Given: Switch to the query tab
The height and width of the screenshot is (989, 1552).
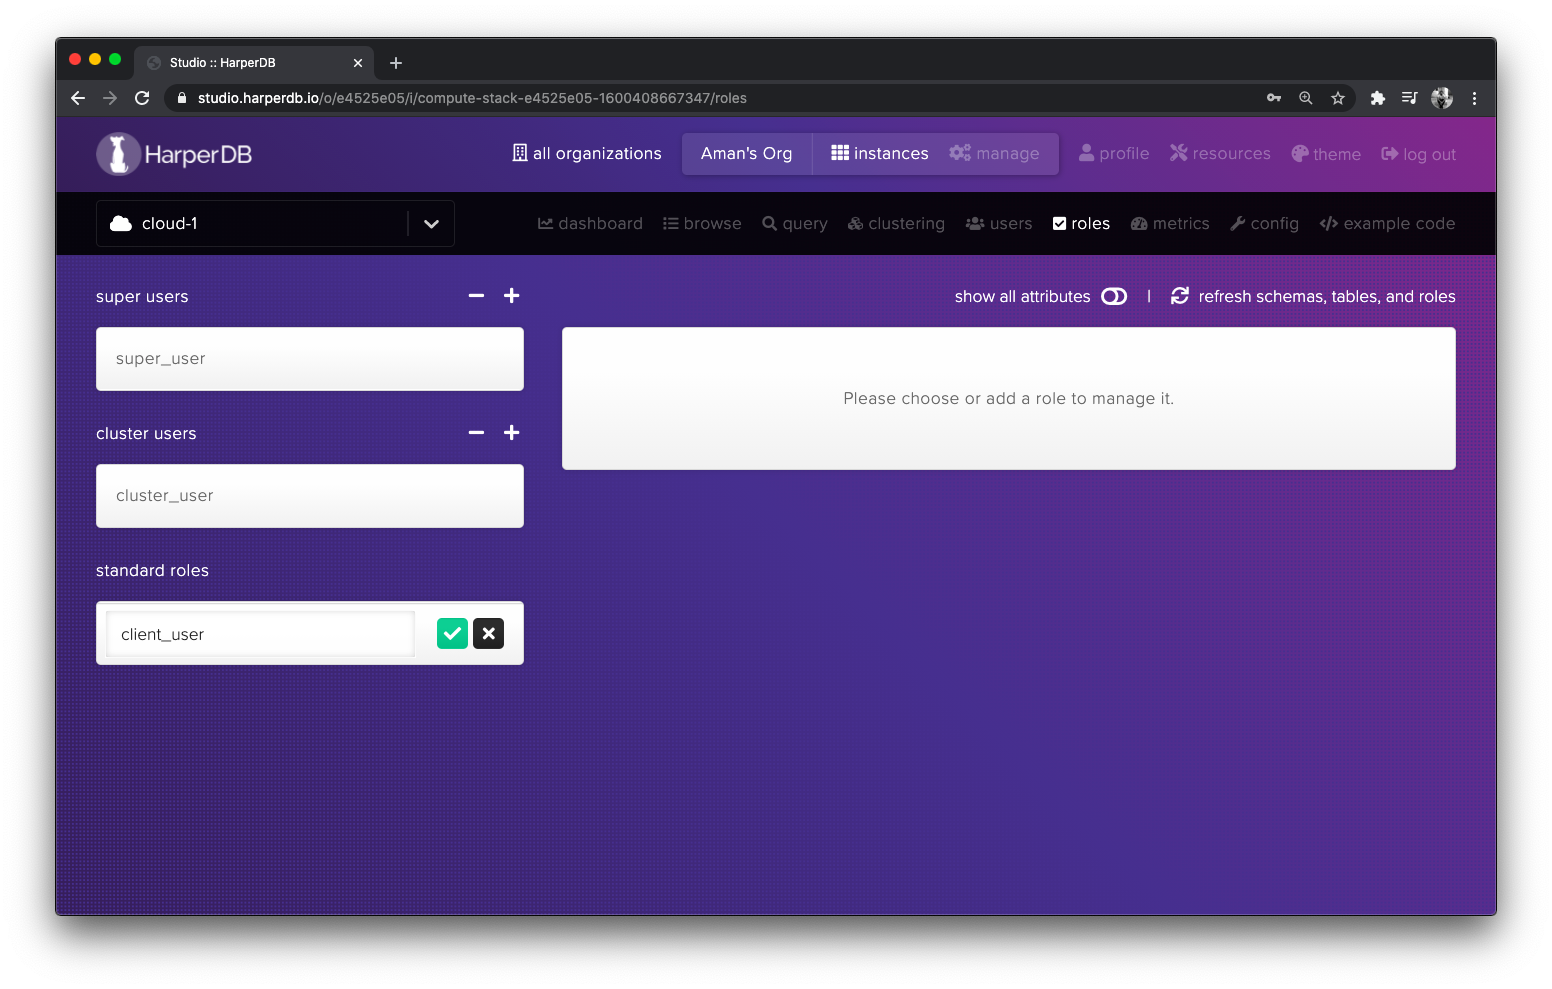Looking at the screenshot, I should click(795, 224).
